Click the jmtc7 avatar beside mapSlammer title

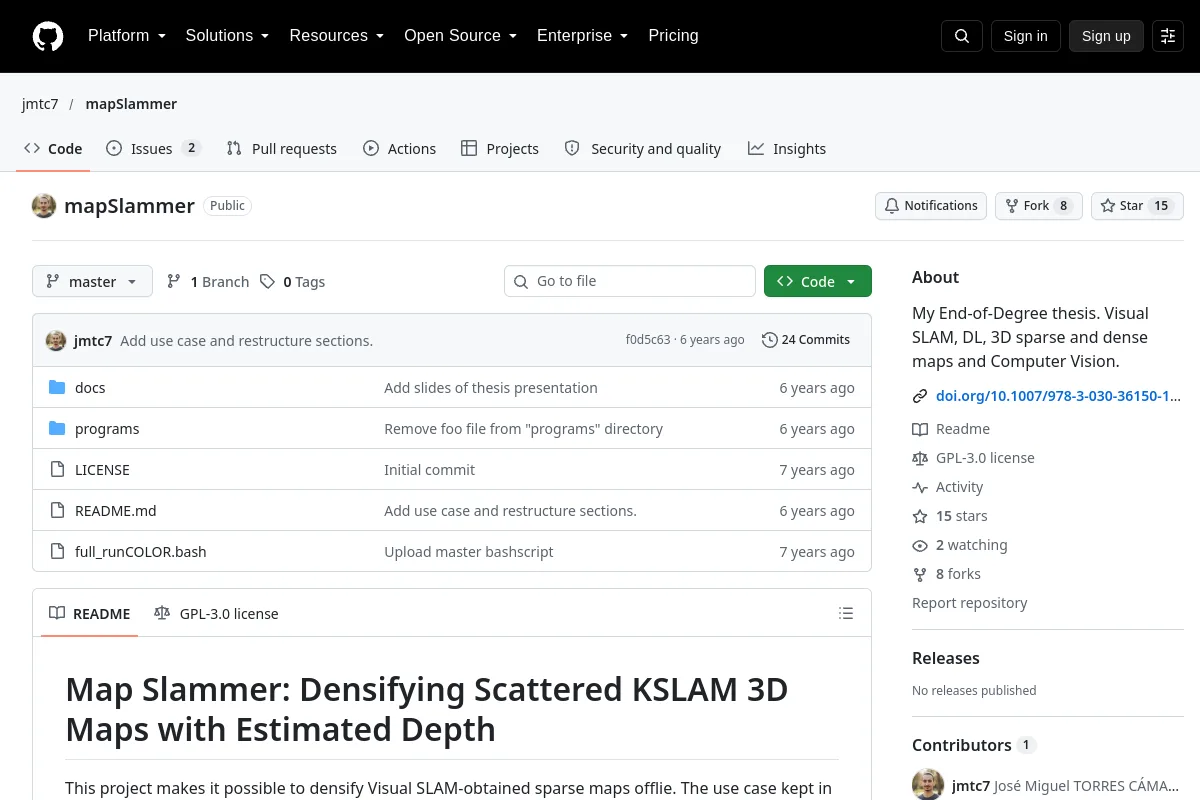point(44,206)
